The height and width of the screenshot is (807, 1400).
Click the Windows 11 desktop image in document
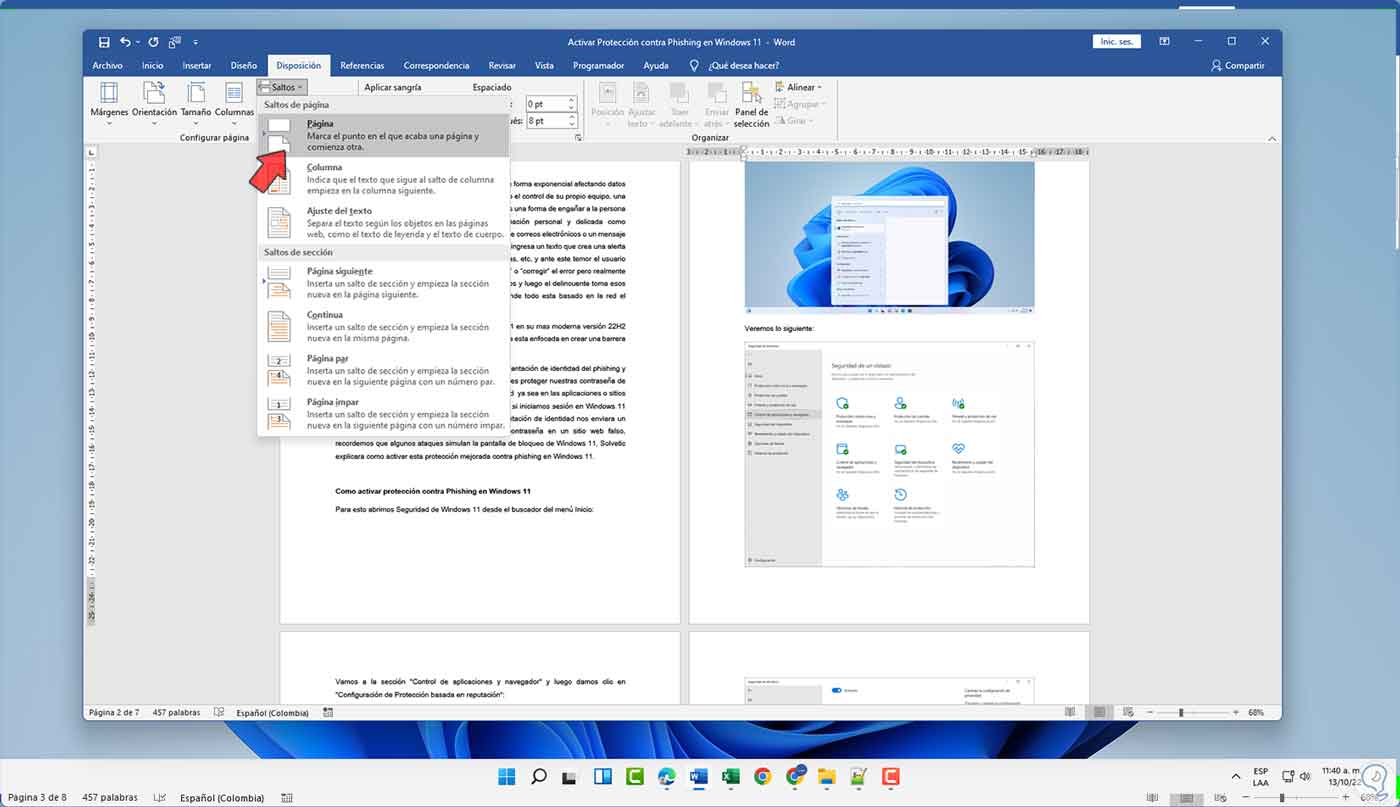[889, 237]
